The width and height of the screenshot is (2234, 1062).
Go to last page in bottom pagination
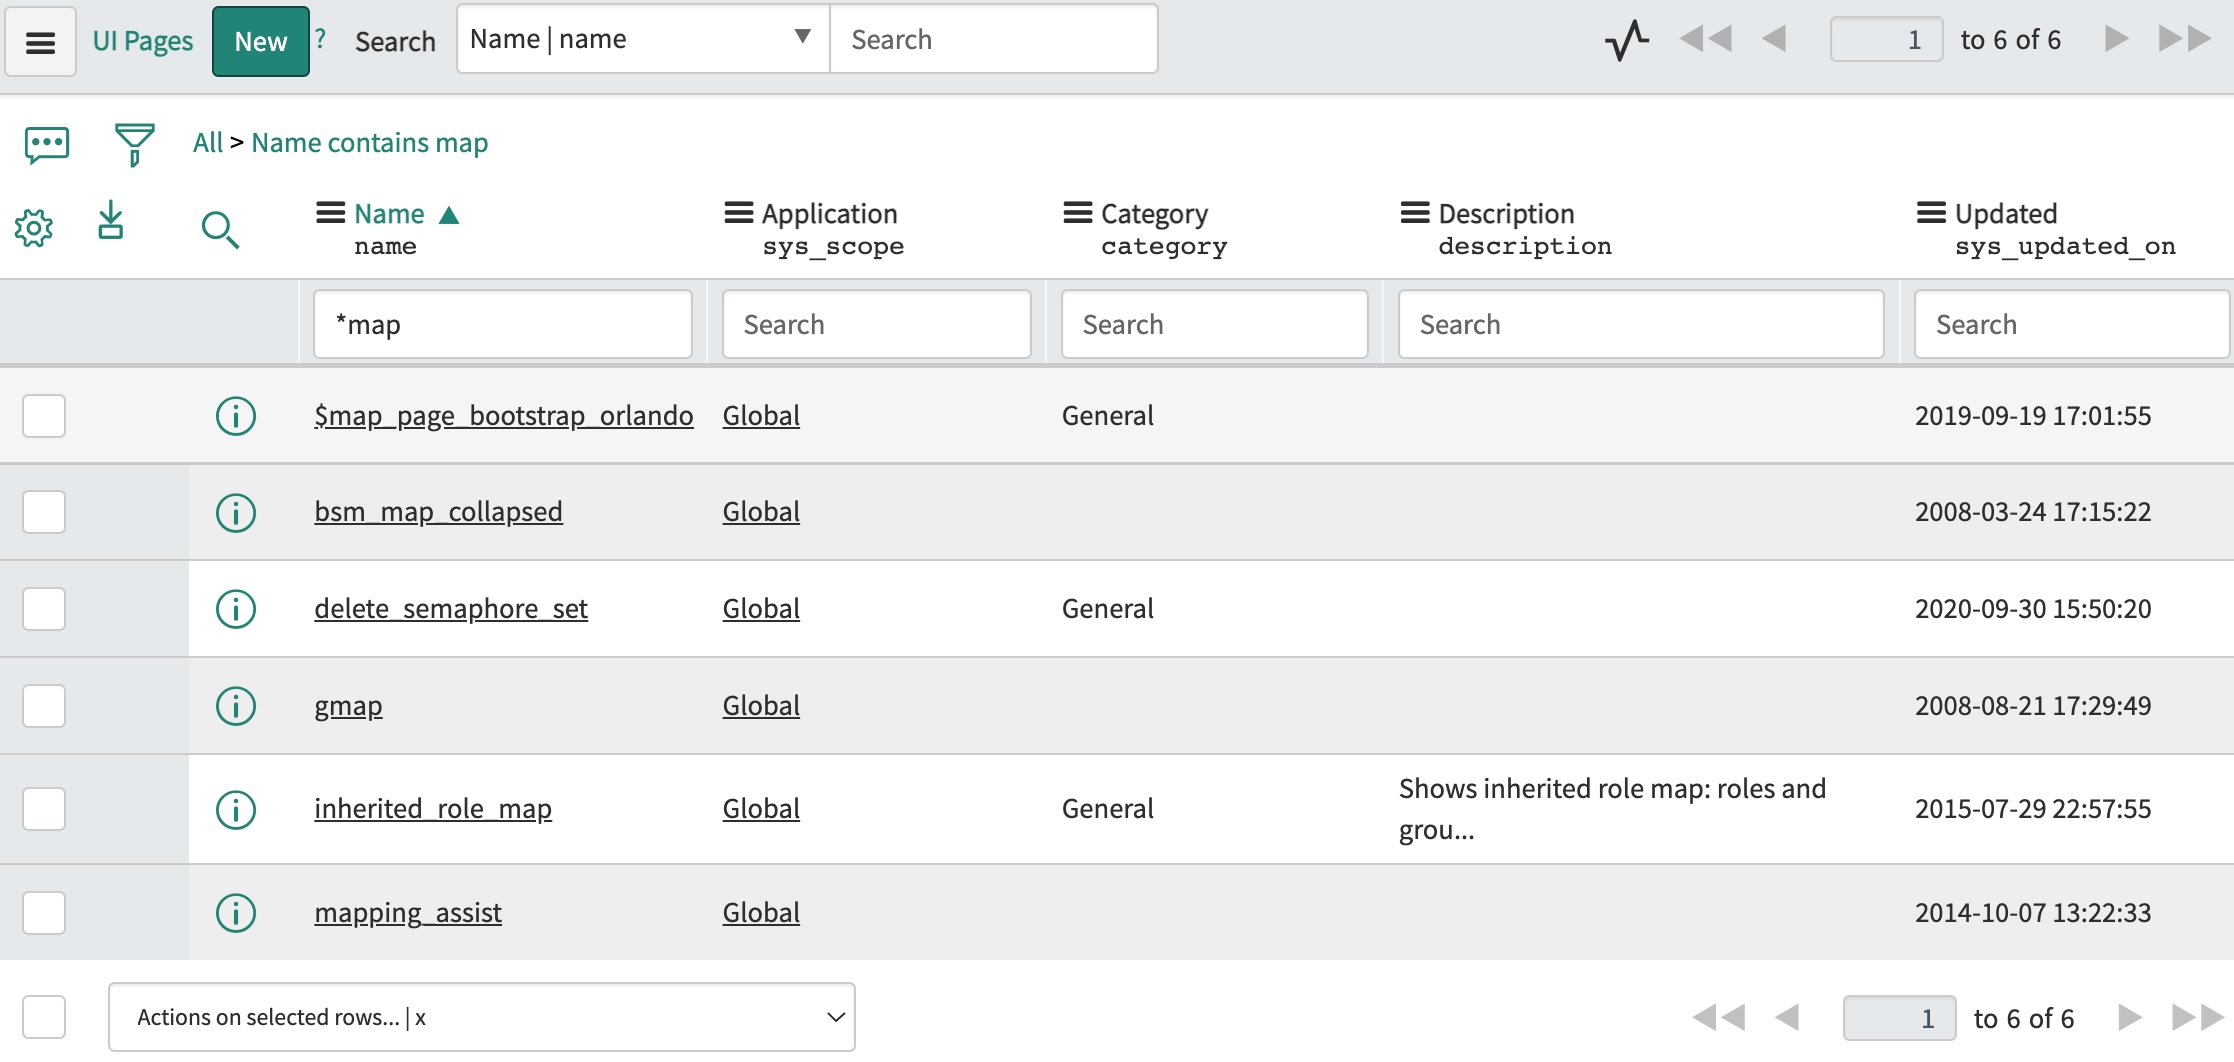click(x=2198, y=1018)
